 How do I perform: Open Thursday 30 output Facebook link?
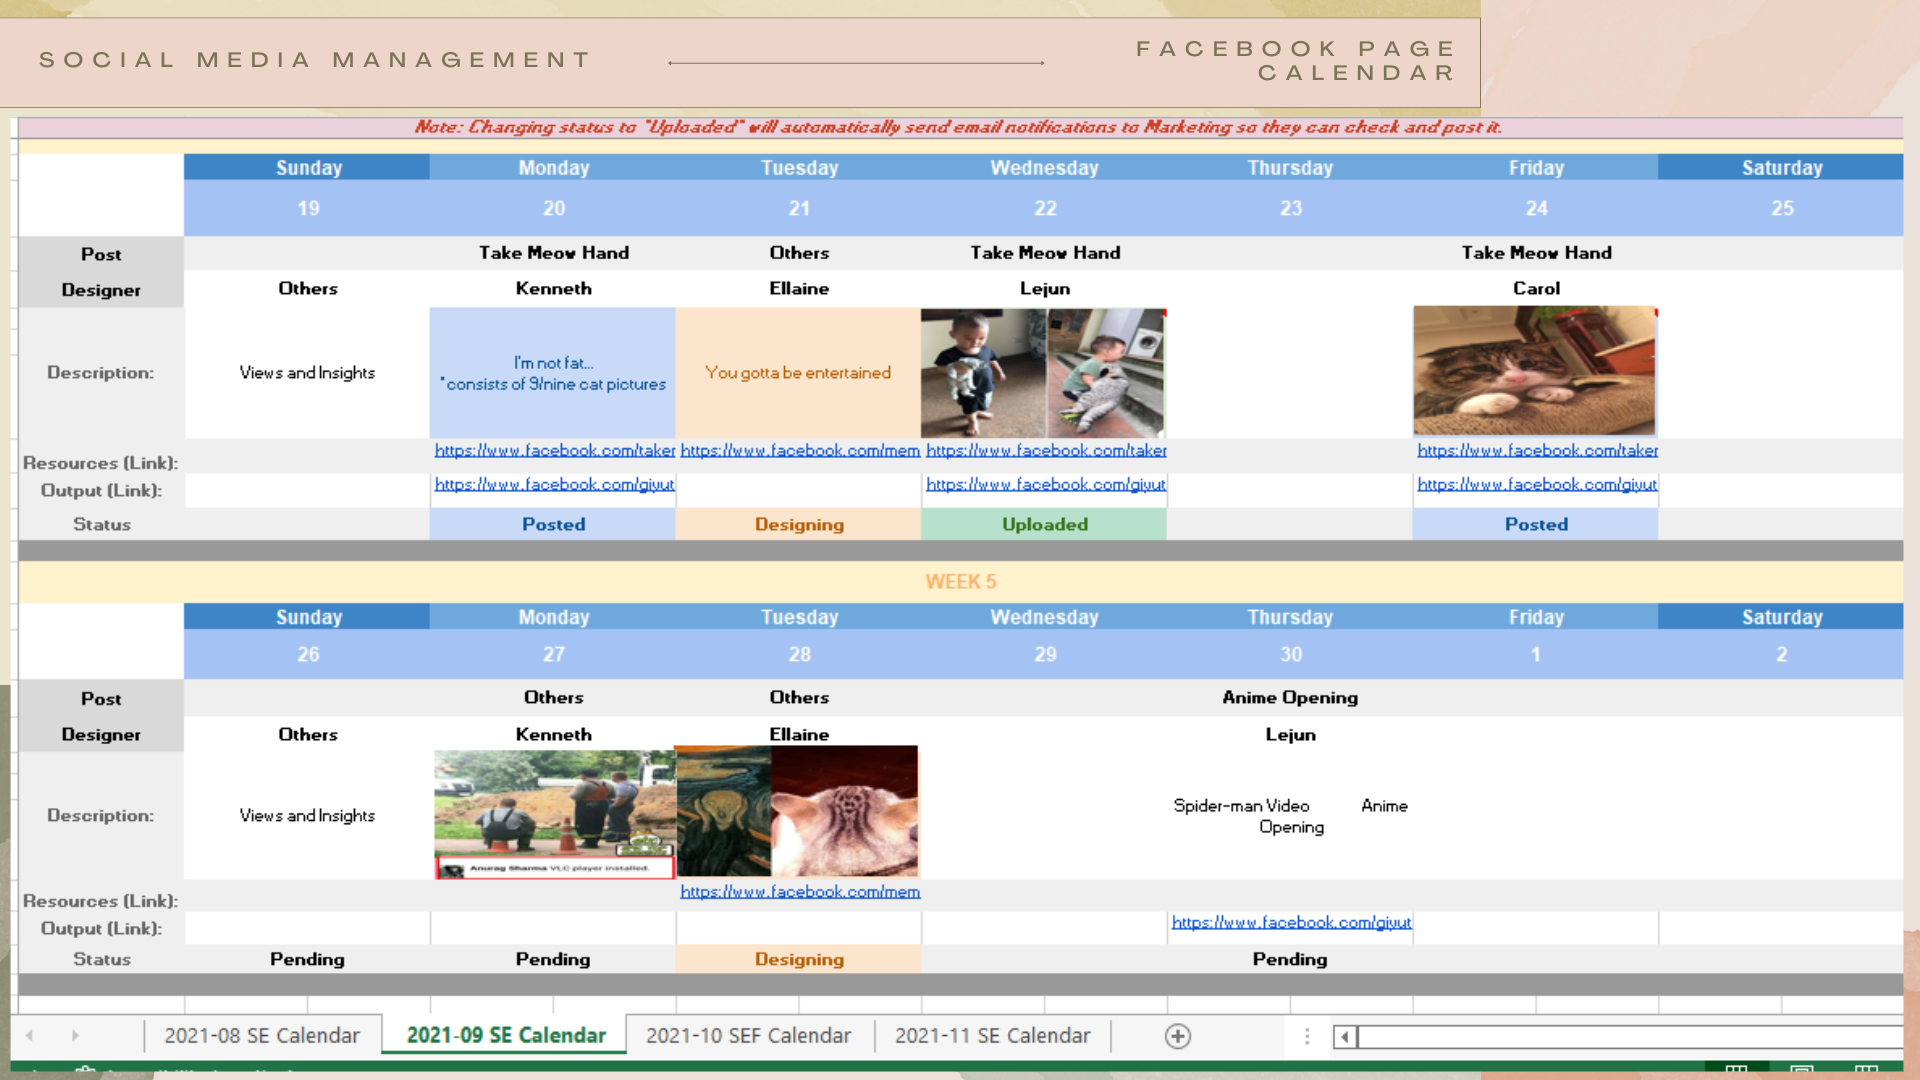point(1291,922)
